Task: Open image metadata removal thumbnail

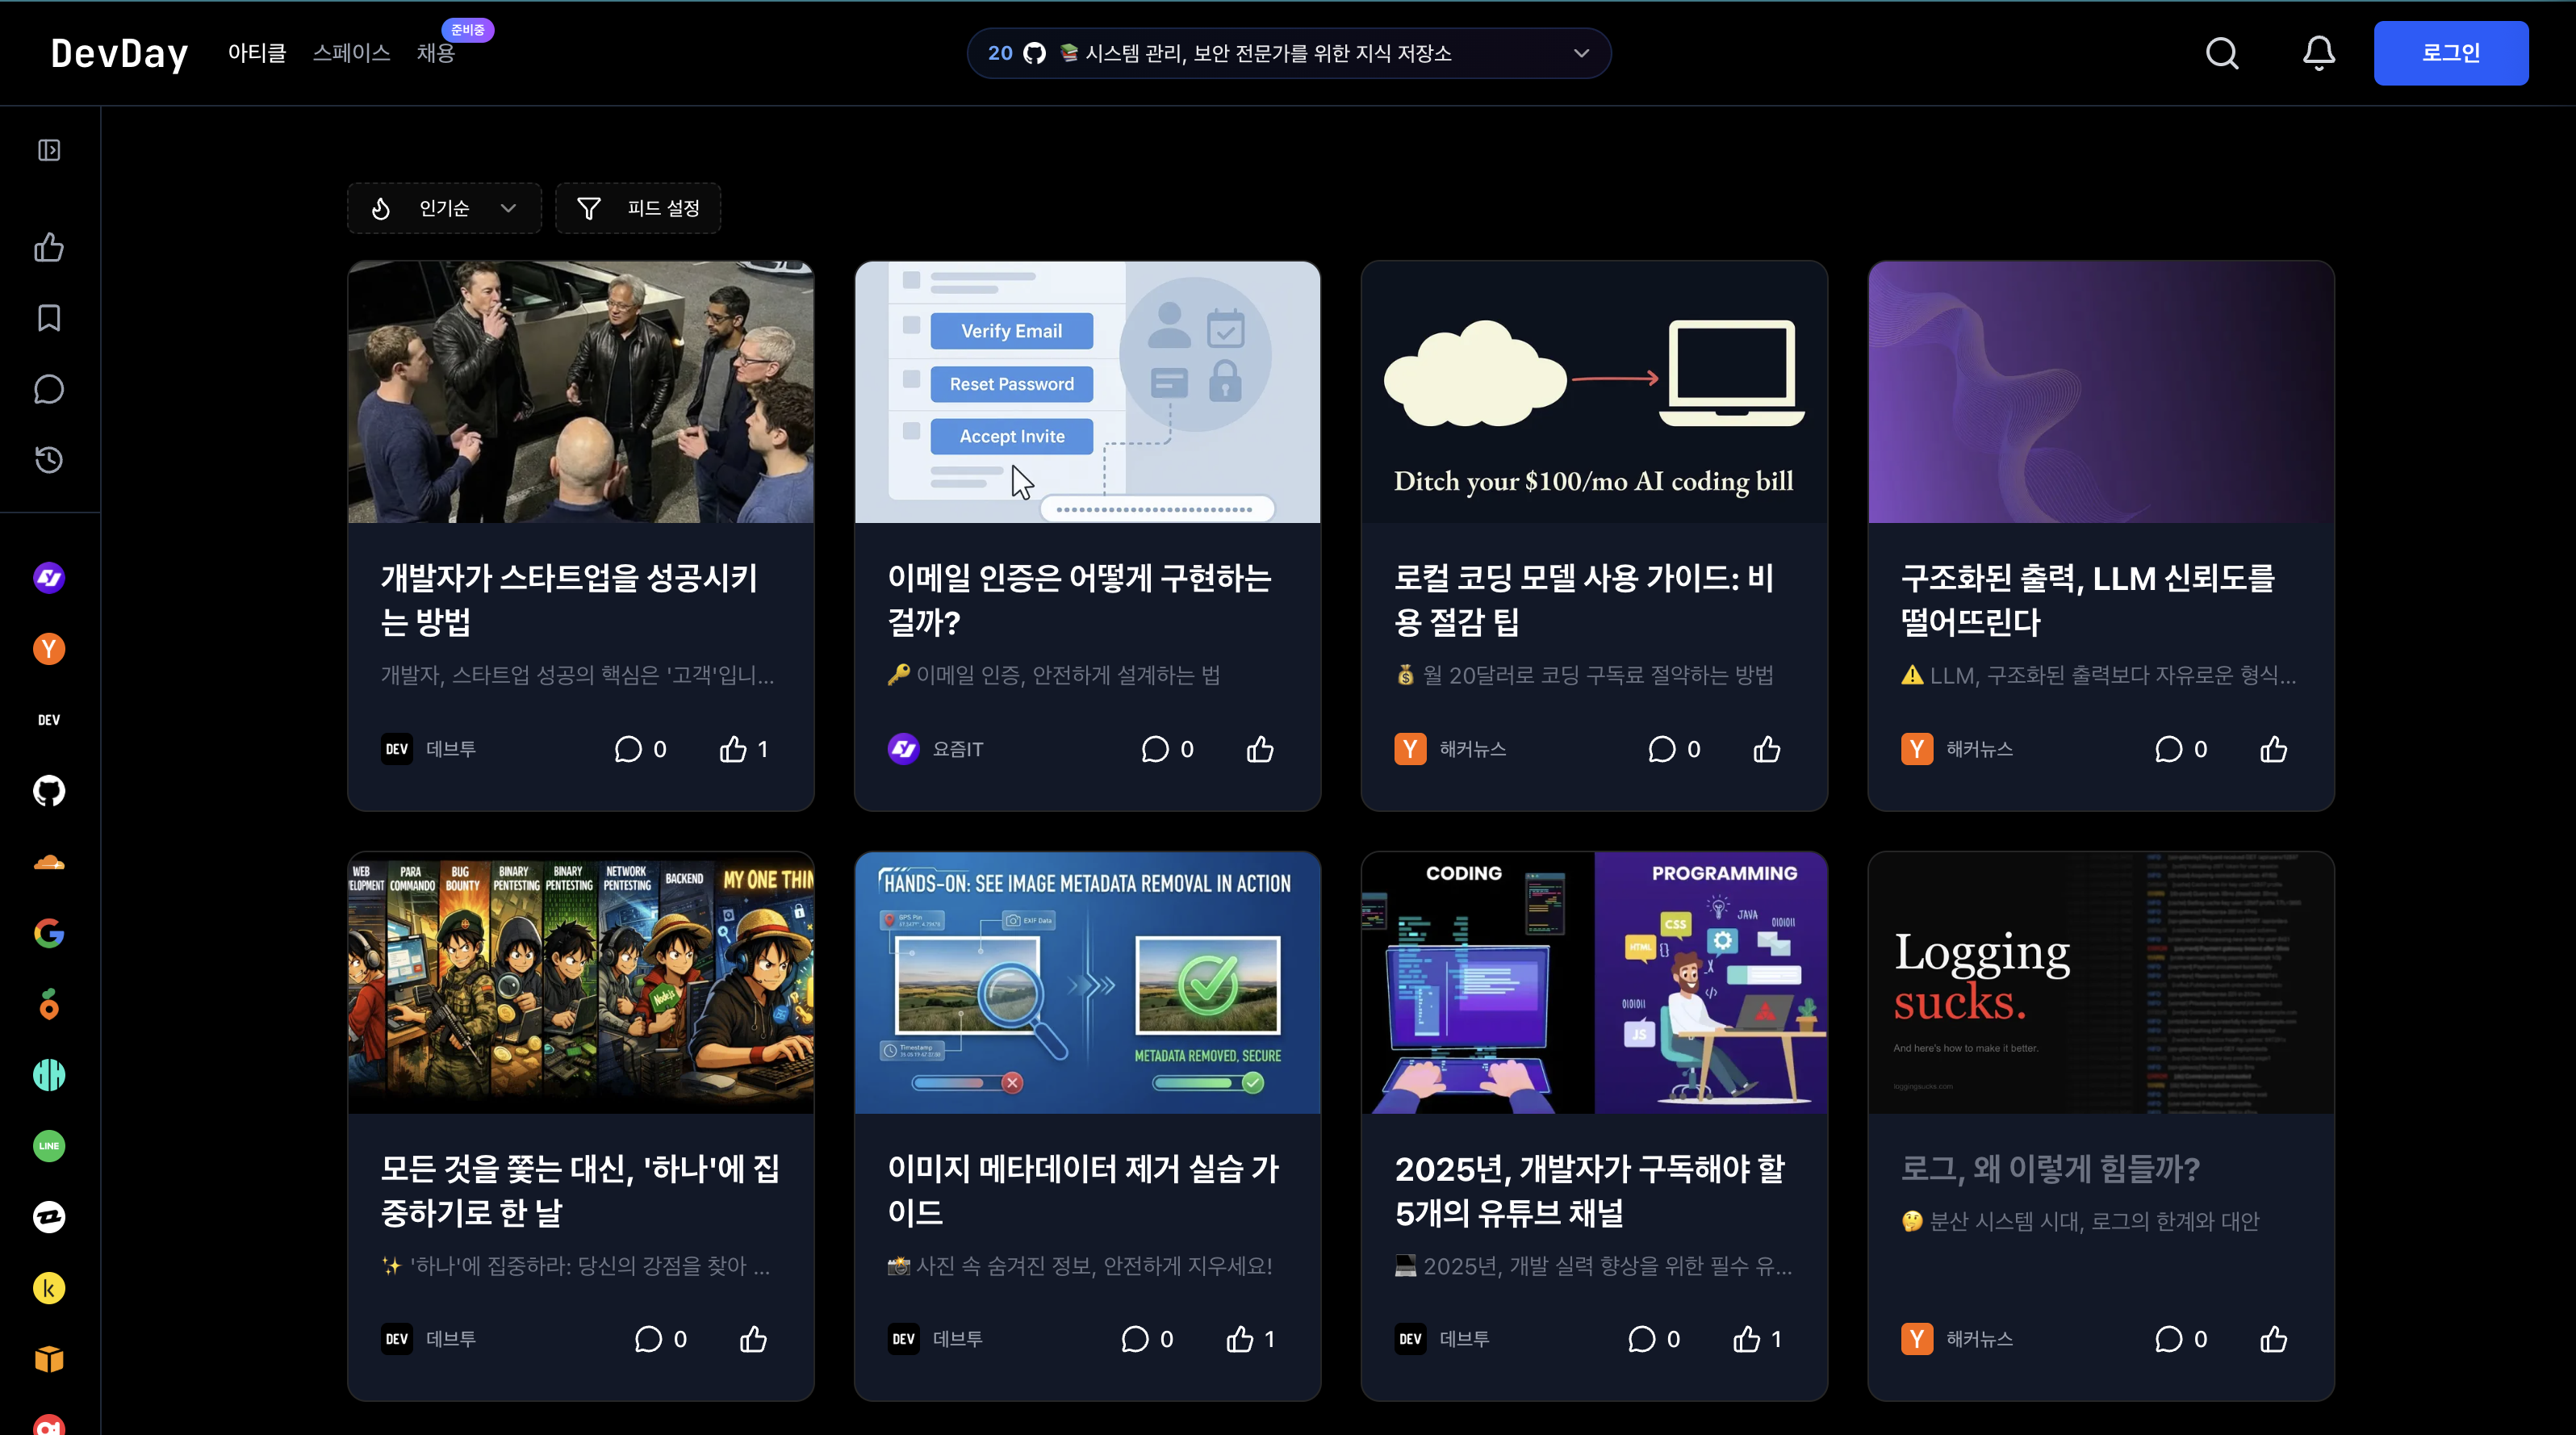Action: [1087, 982]
